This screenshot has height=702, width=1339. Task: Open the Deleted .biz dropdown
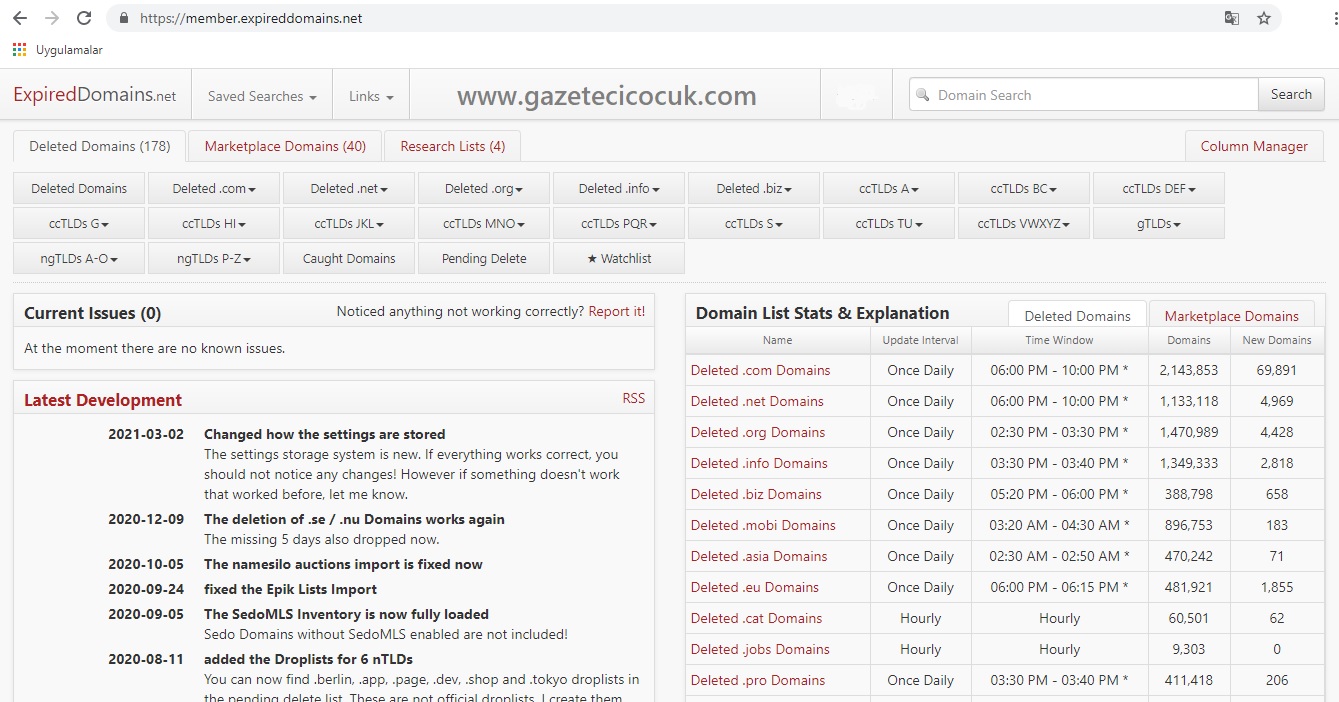(754, 188)
